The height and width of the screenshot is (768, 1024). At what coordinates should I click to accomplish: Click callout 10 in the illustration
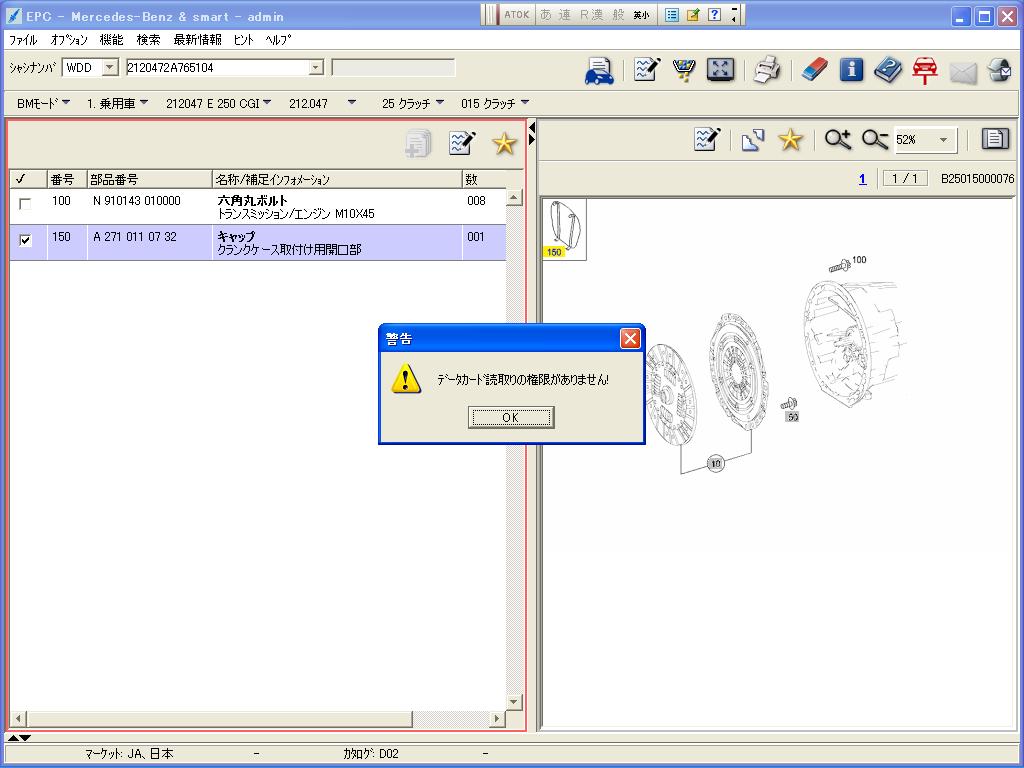tap(716, 463)
